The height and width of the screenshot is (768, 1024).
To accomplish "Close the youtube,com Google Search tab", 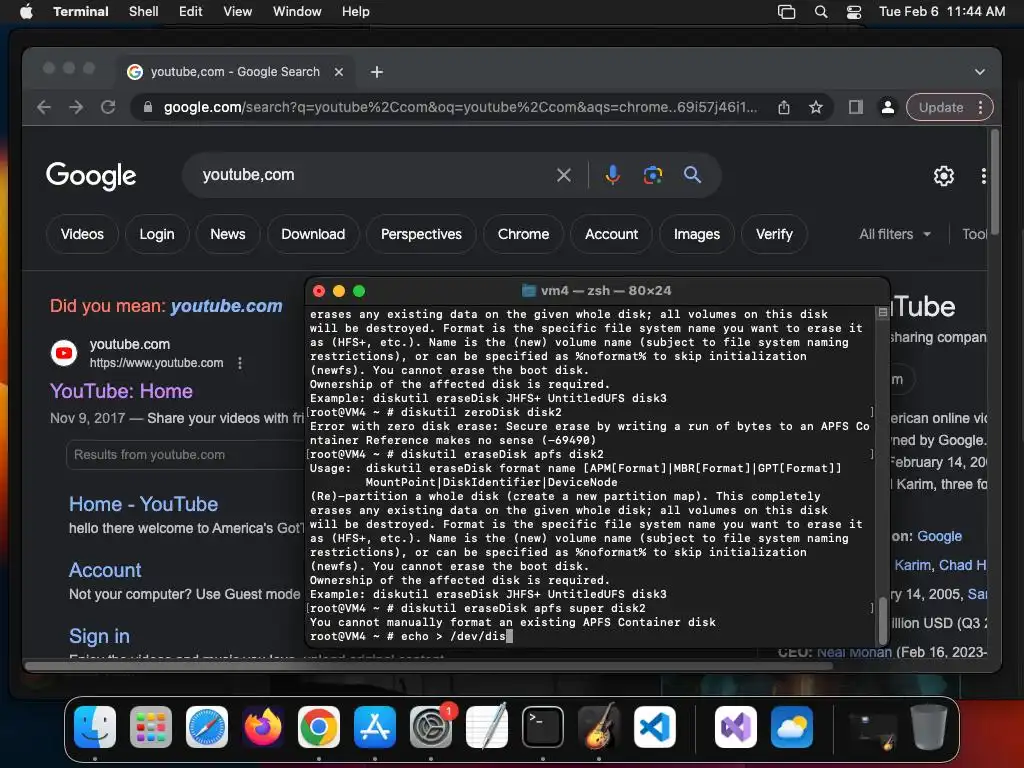I will 338,72.
